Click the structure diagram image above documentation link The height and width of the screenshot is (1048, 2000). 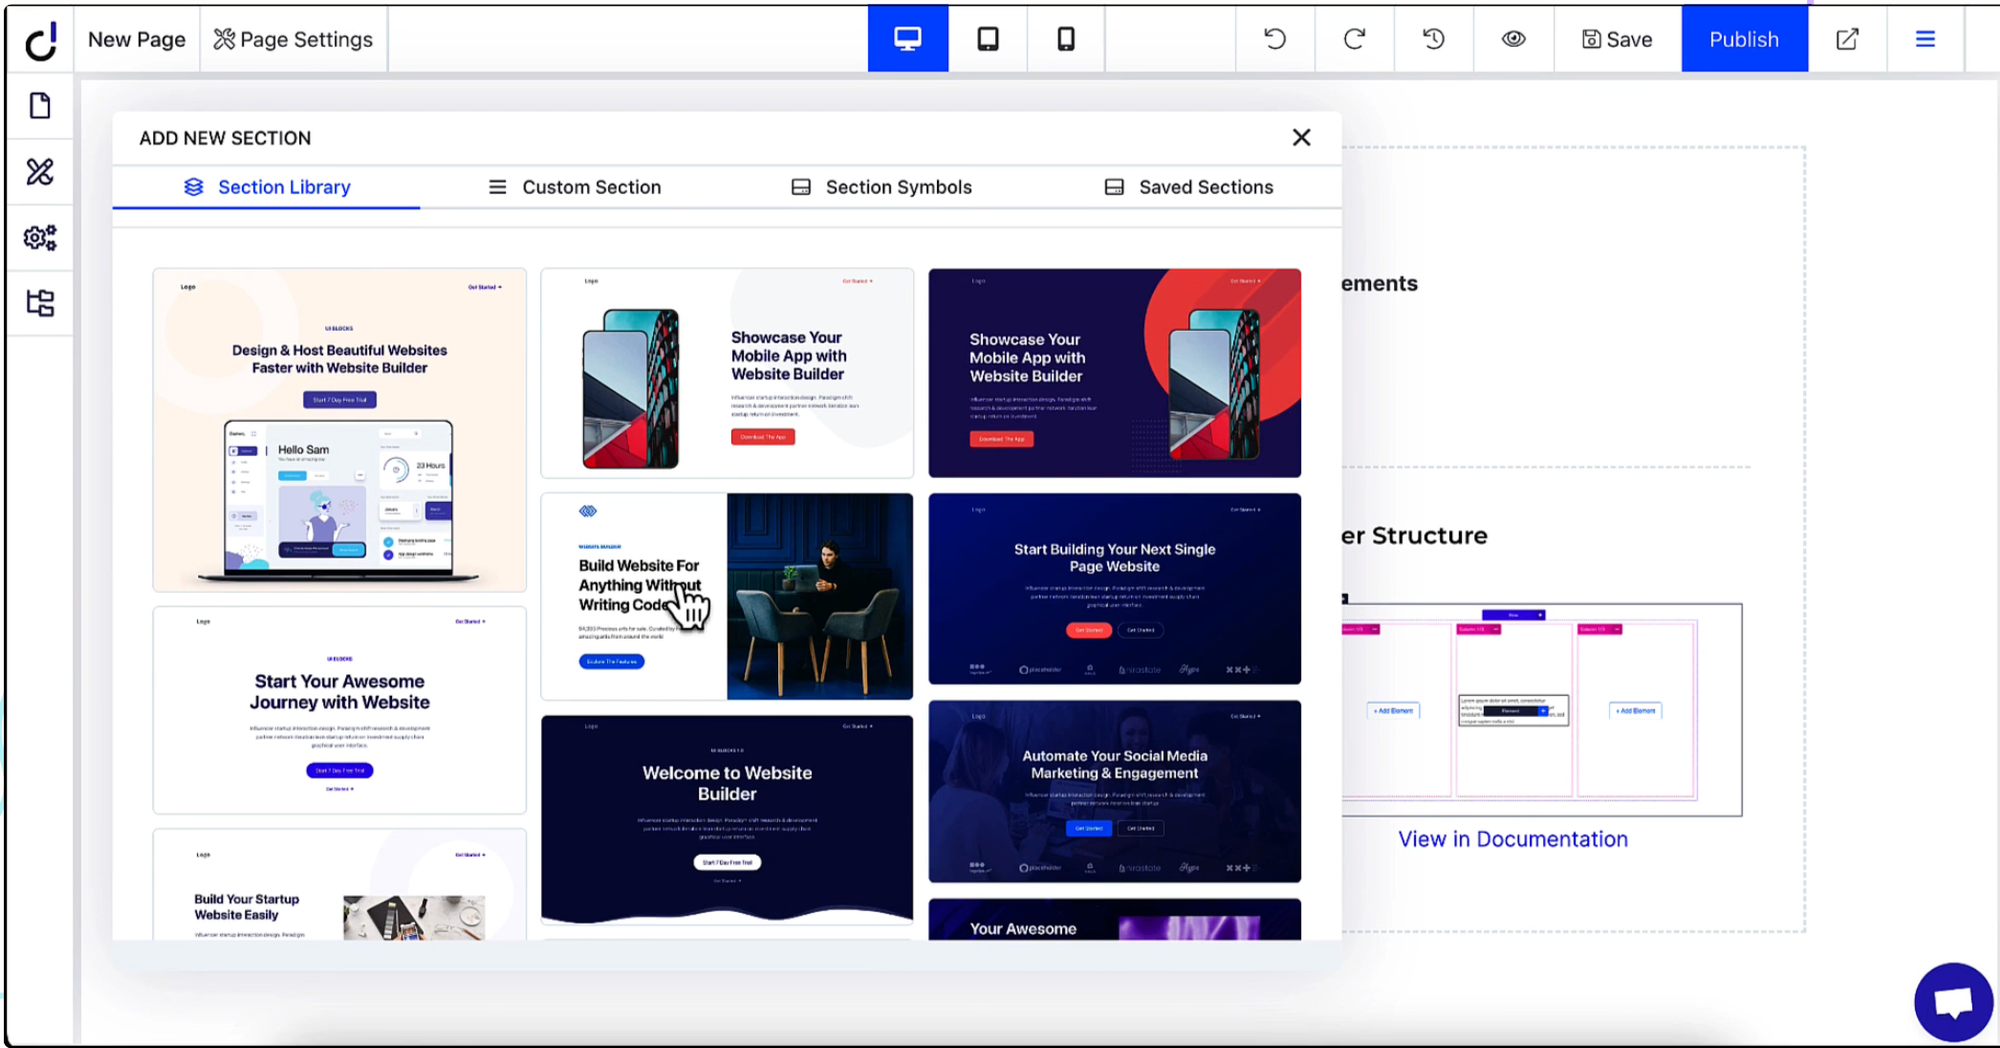pos(1542,709)
